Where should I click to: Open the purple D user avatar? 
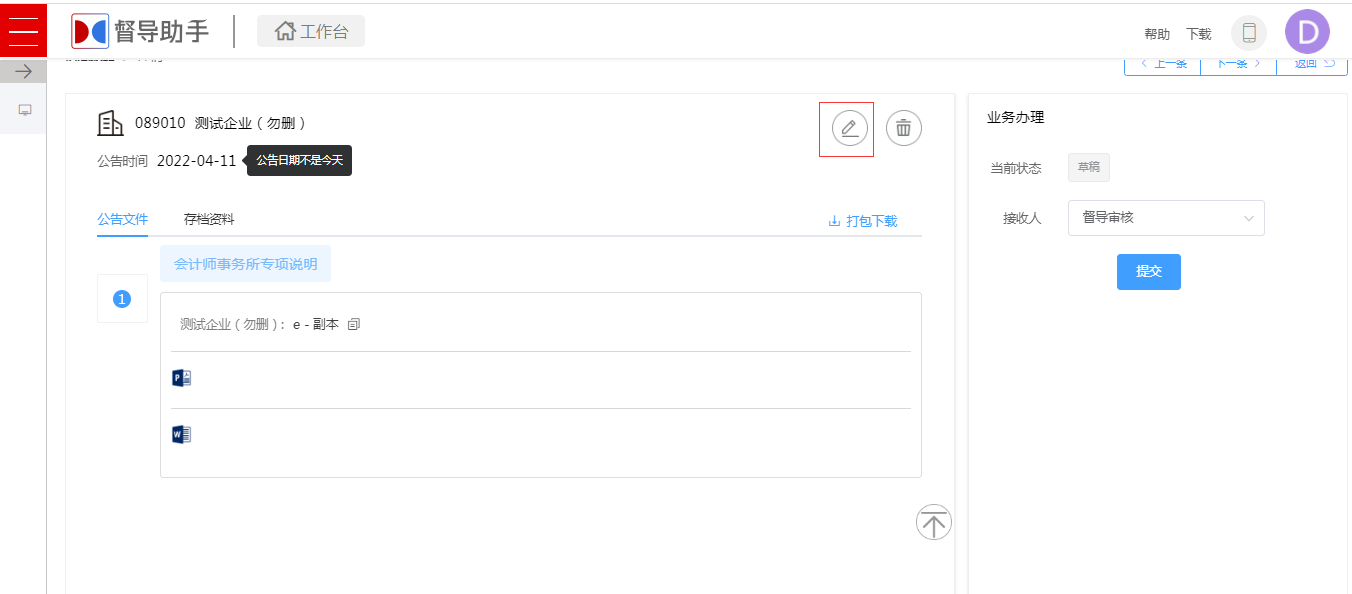click(x=1307, y=32)
